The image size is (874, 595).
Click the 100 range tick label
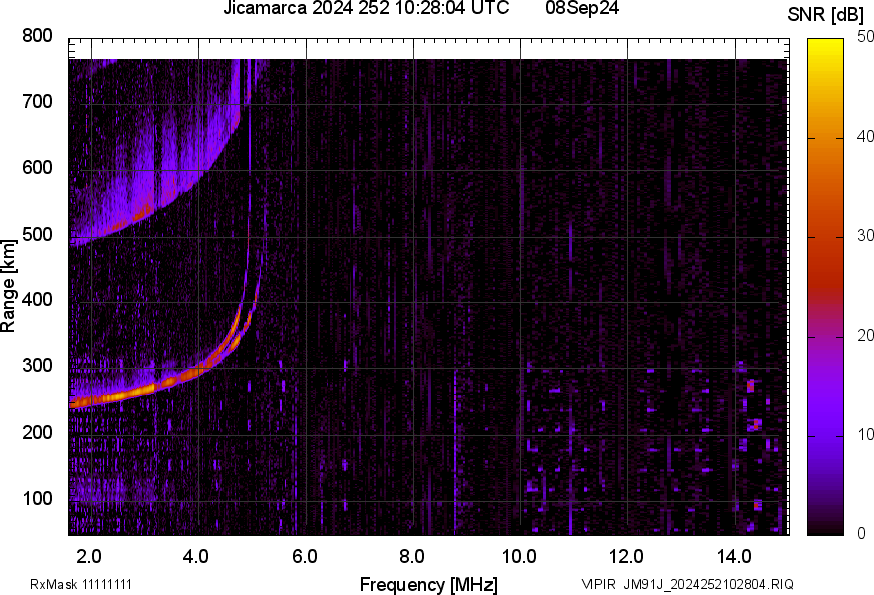[37, 498]
